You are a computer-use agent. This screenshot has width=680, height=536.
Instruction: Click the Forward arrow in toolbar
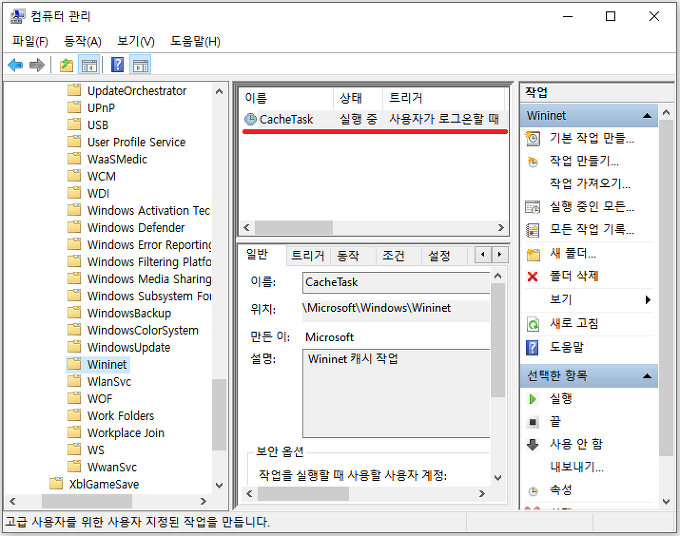coord(37,65)
